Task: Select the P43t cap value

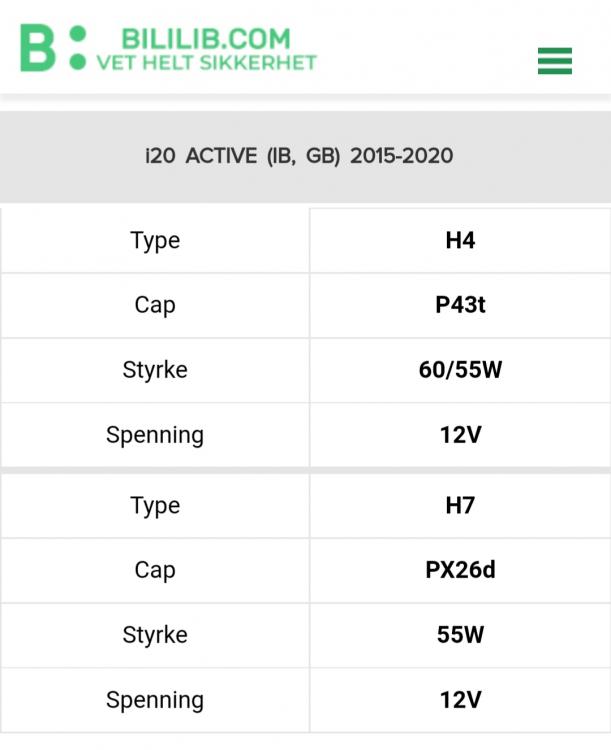Action: pyautogui.click(x=460, y=305)
